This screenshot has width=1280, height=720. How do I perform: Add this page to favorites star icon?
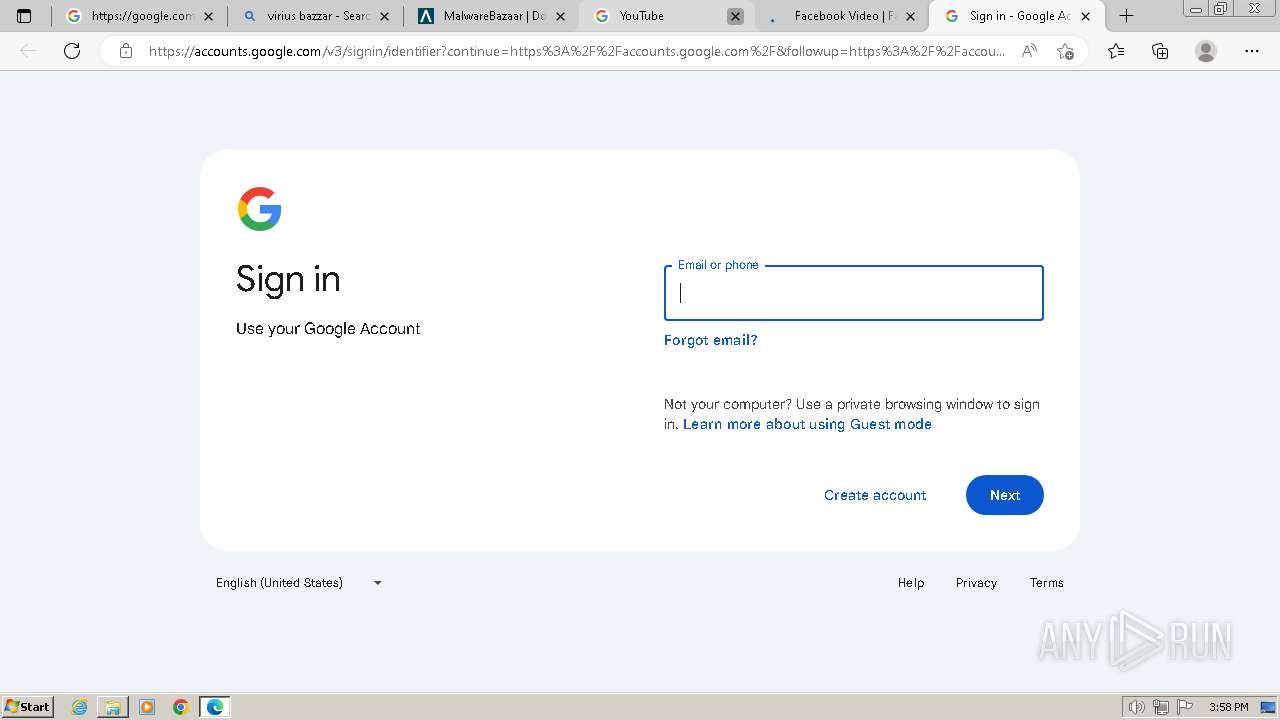pyautogui.click(x=1066, y=51)
